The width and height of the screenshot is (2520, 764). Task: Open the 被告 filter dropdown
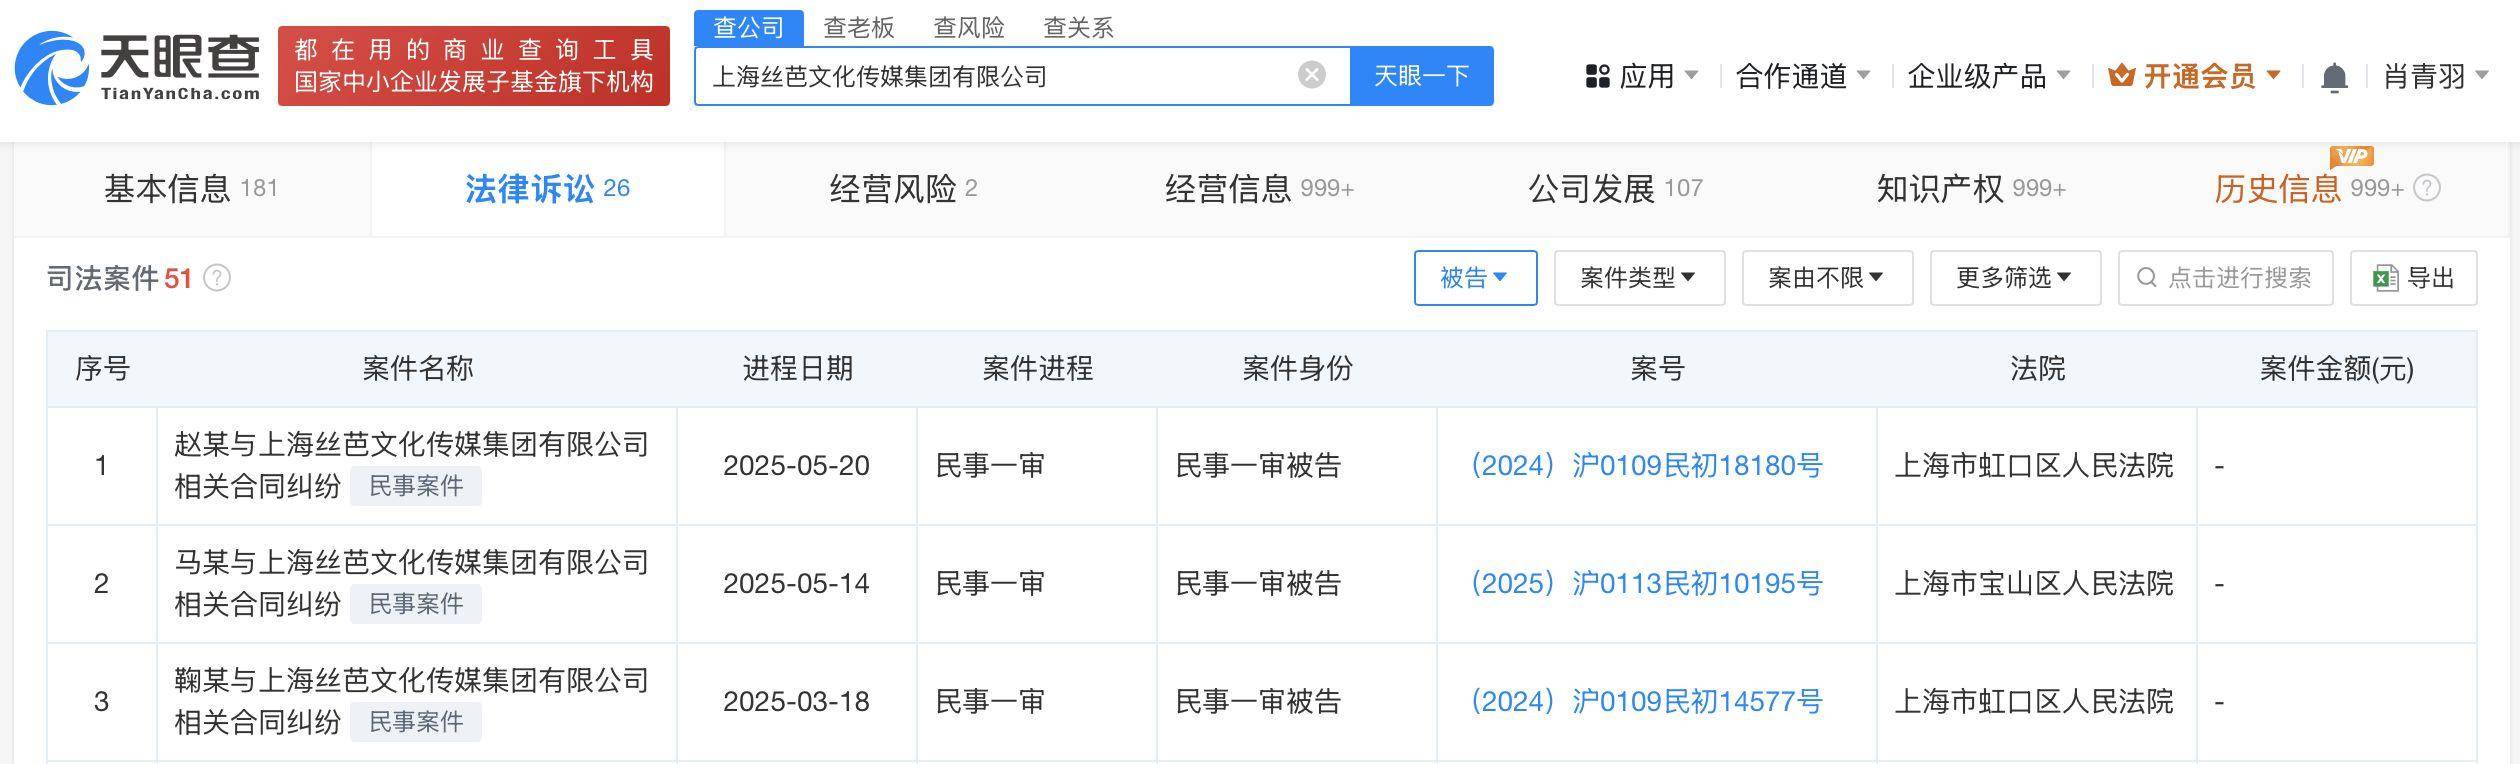(x=1475, y=278)
